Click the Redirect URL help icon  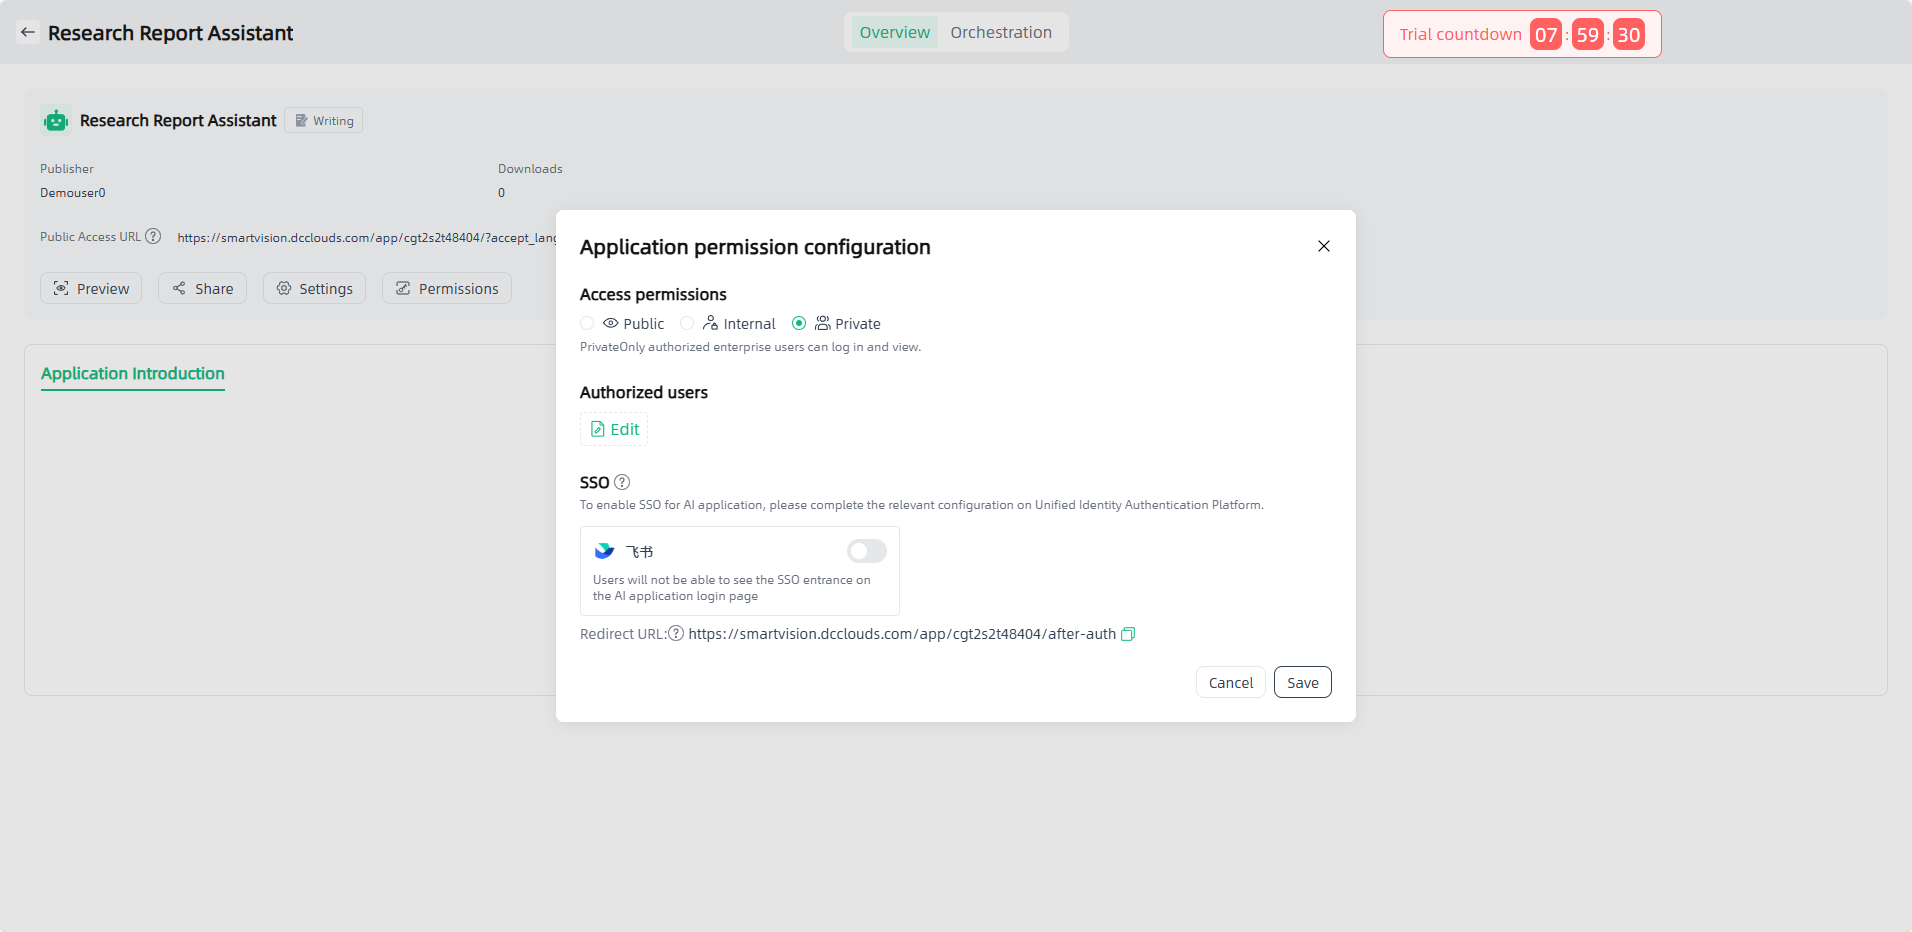coord(676,634)
